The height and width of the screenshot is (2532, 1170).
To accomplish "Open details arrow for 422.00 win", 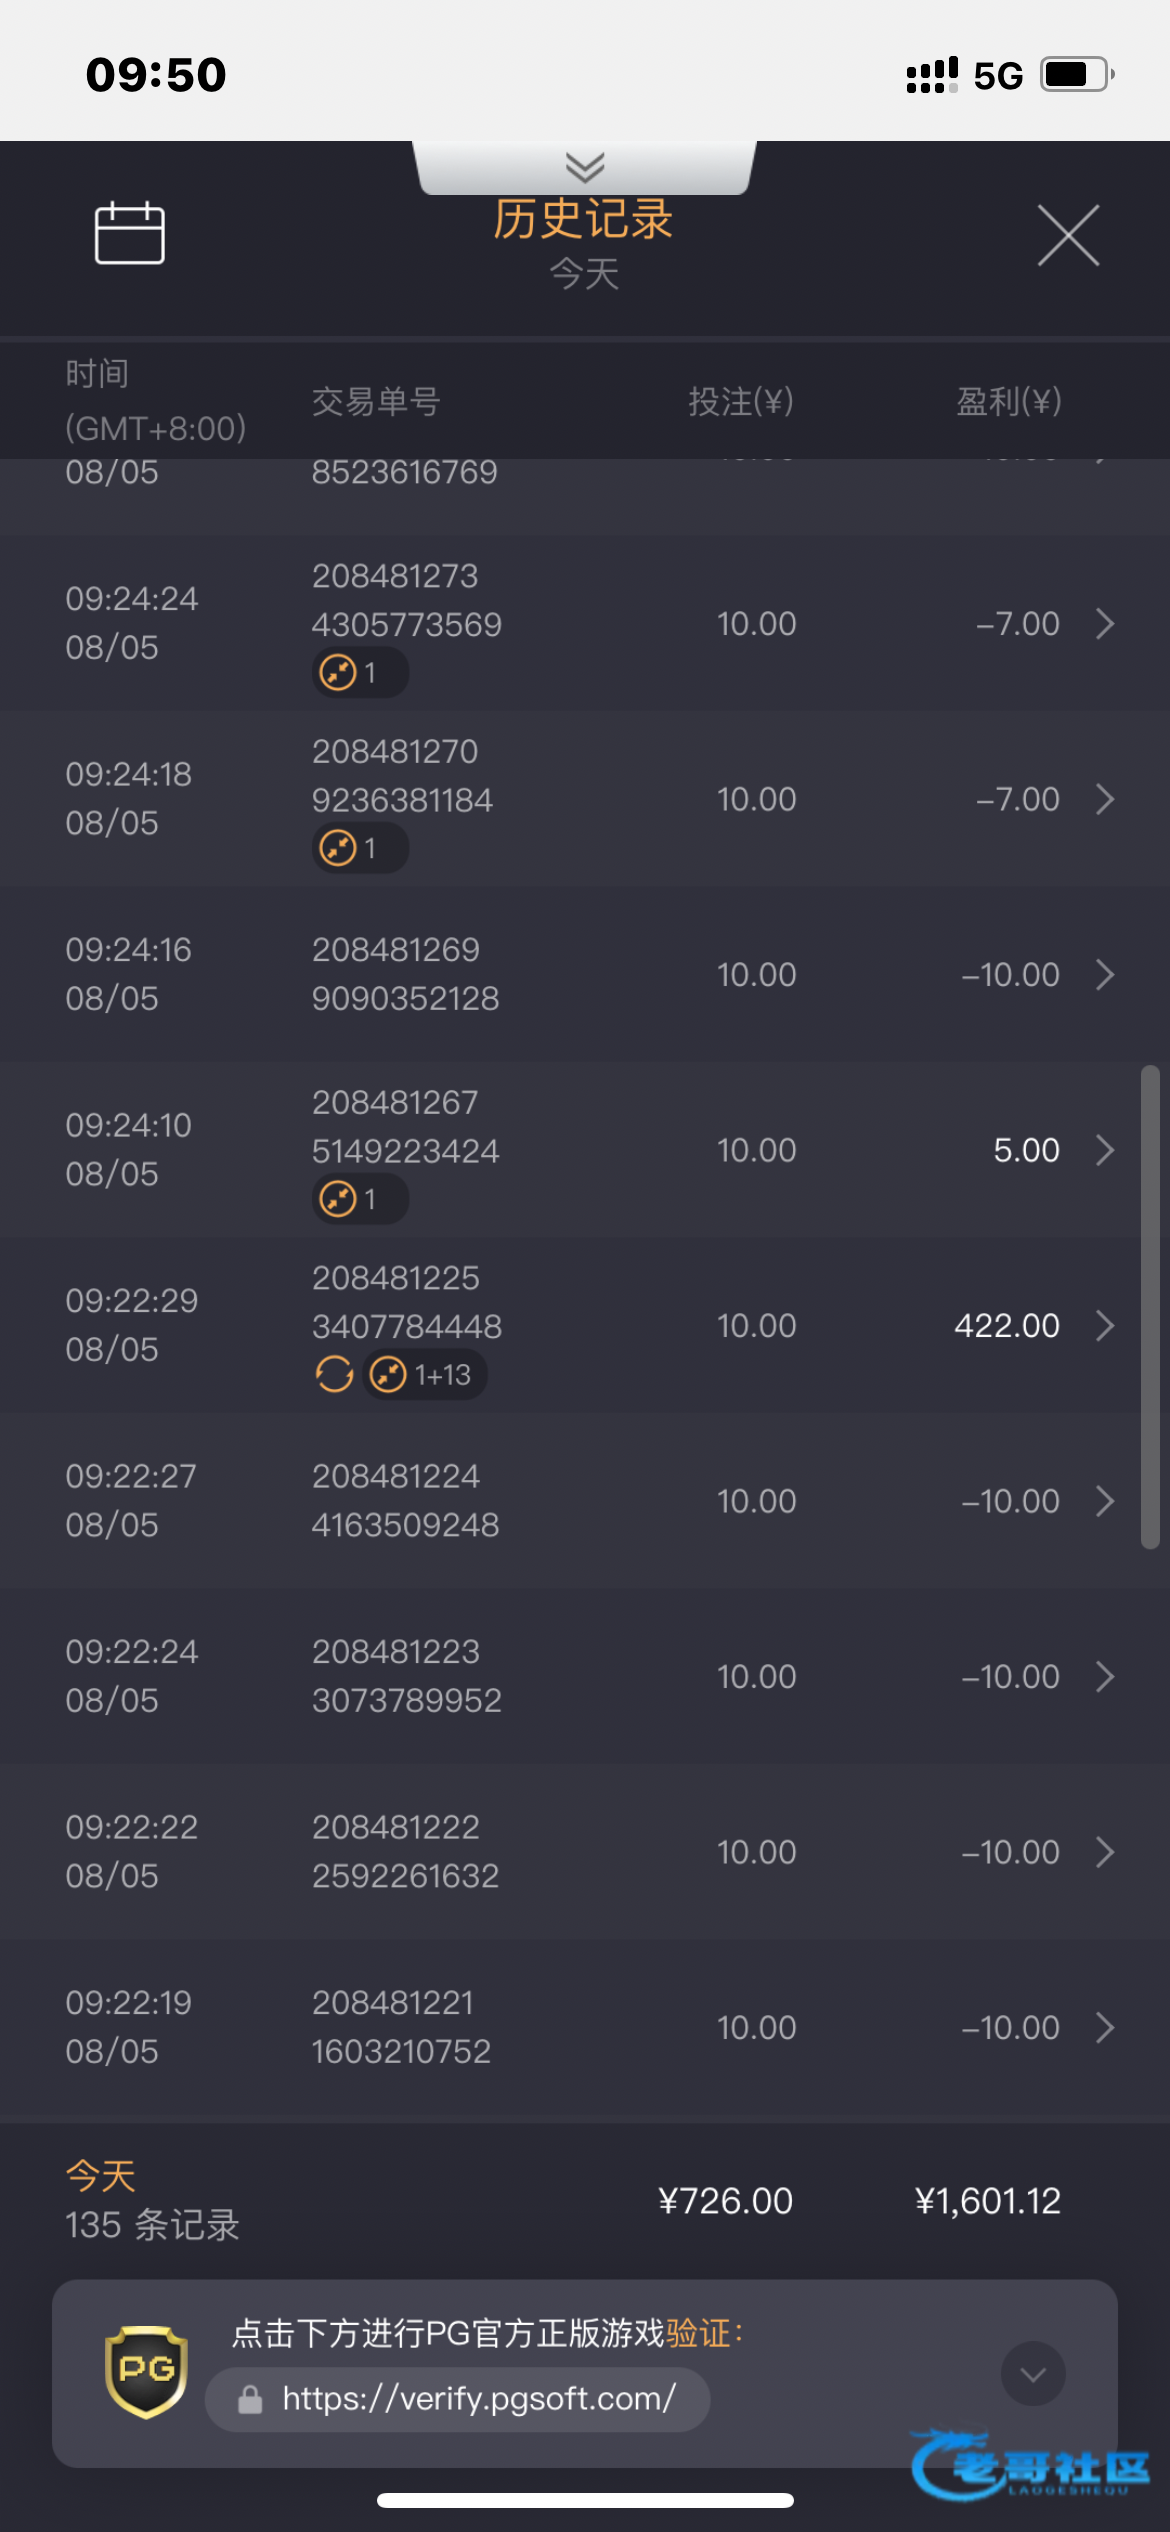I will click(x=1105, y=1325).
